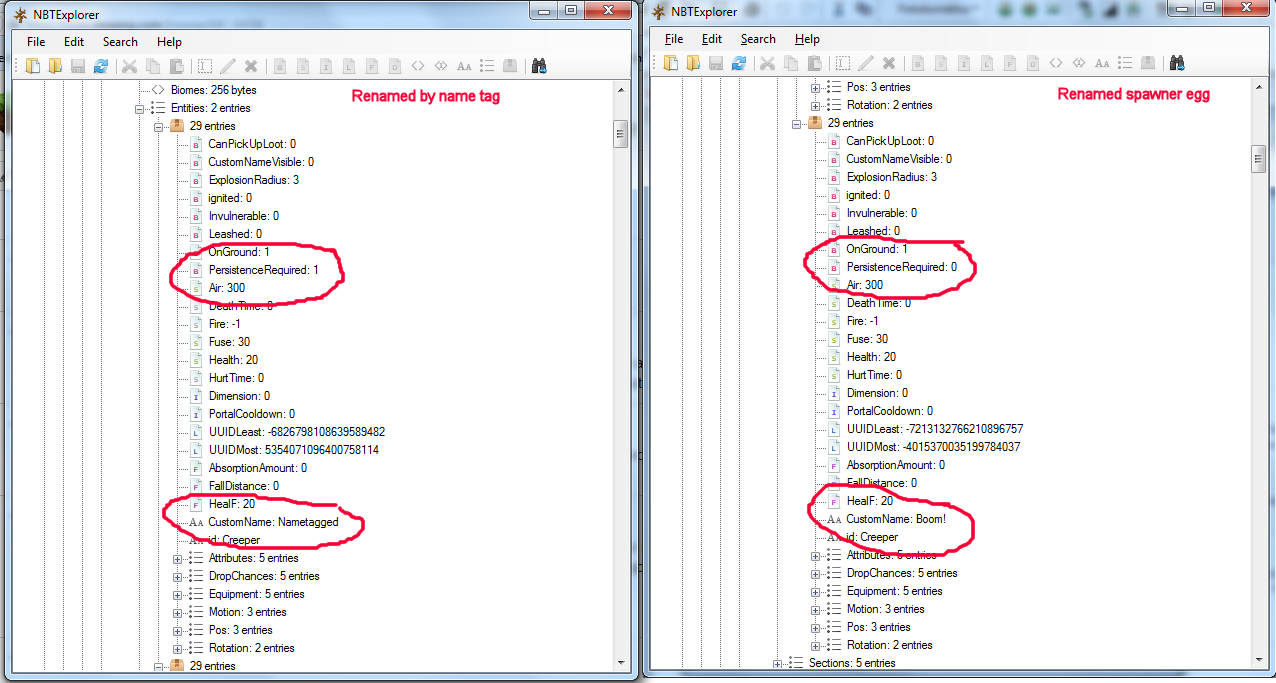1276x683 pixels.
Task: Click Rename tag icon in left window toolbar
Action: pos(204,66)
